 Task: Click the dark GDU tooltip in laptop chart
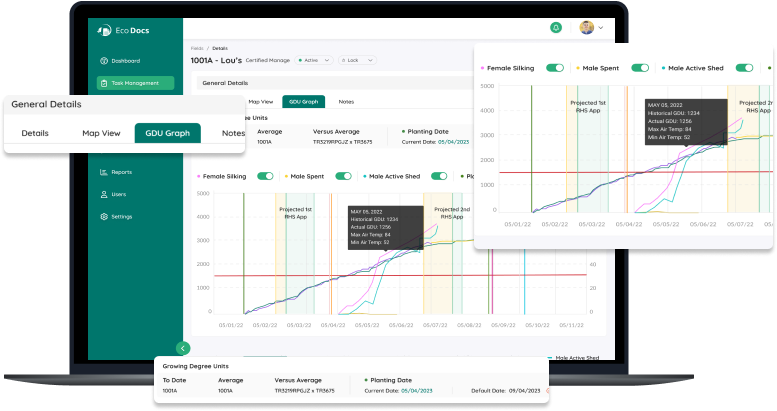tap(386, 228)
